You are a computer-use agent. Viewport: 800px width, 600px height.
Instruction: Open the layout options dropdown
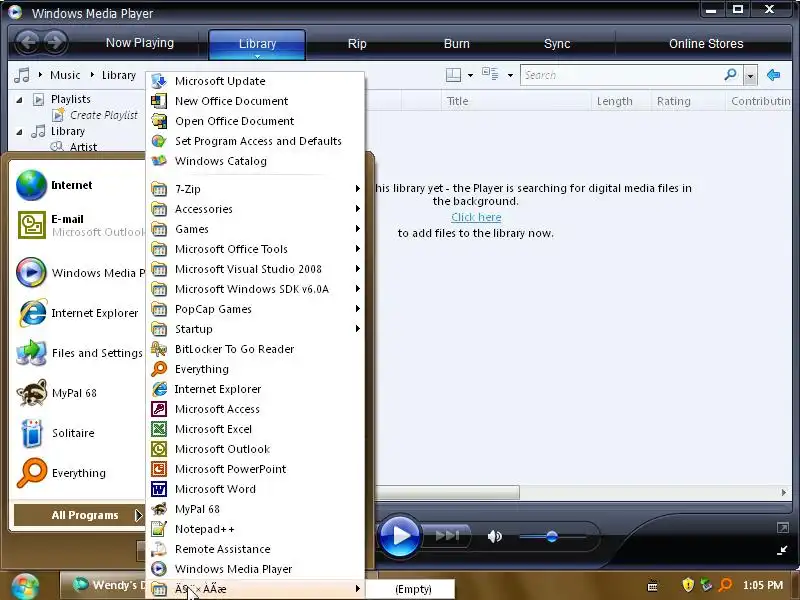click(470, 76)
